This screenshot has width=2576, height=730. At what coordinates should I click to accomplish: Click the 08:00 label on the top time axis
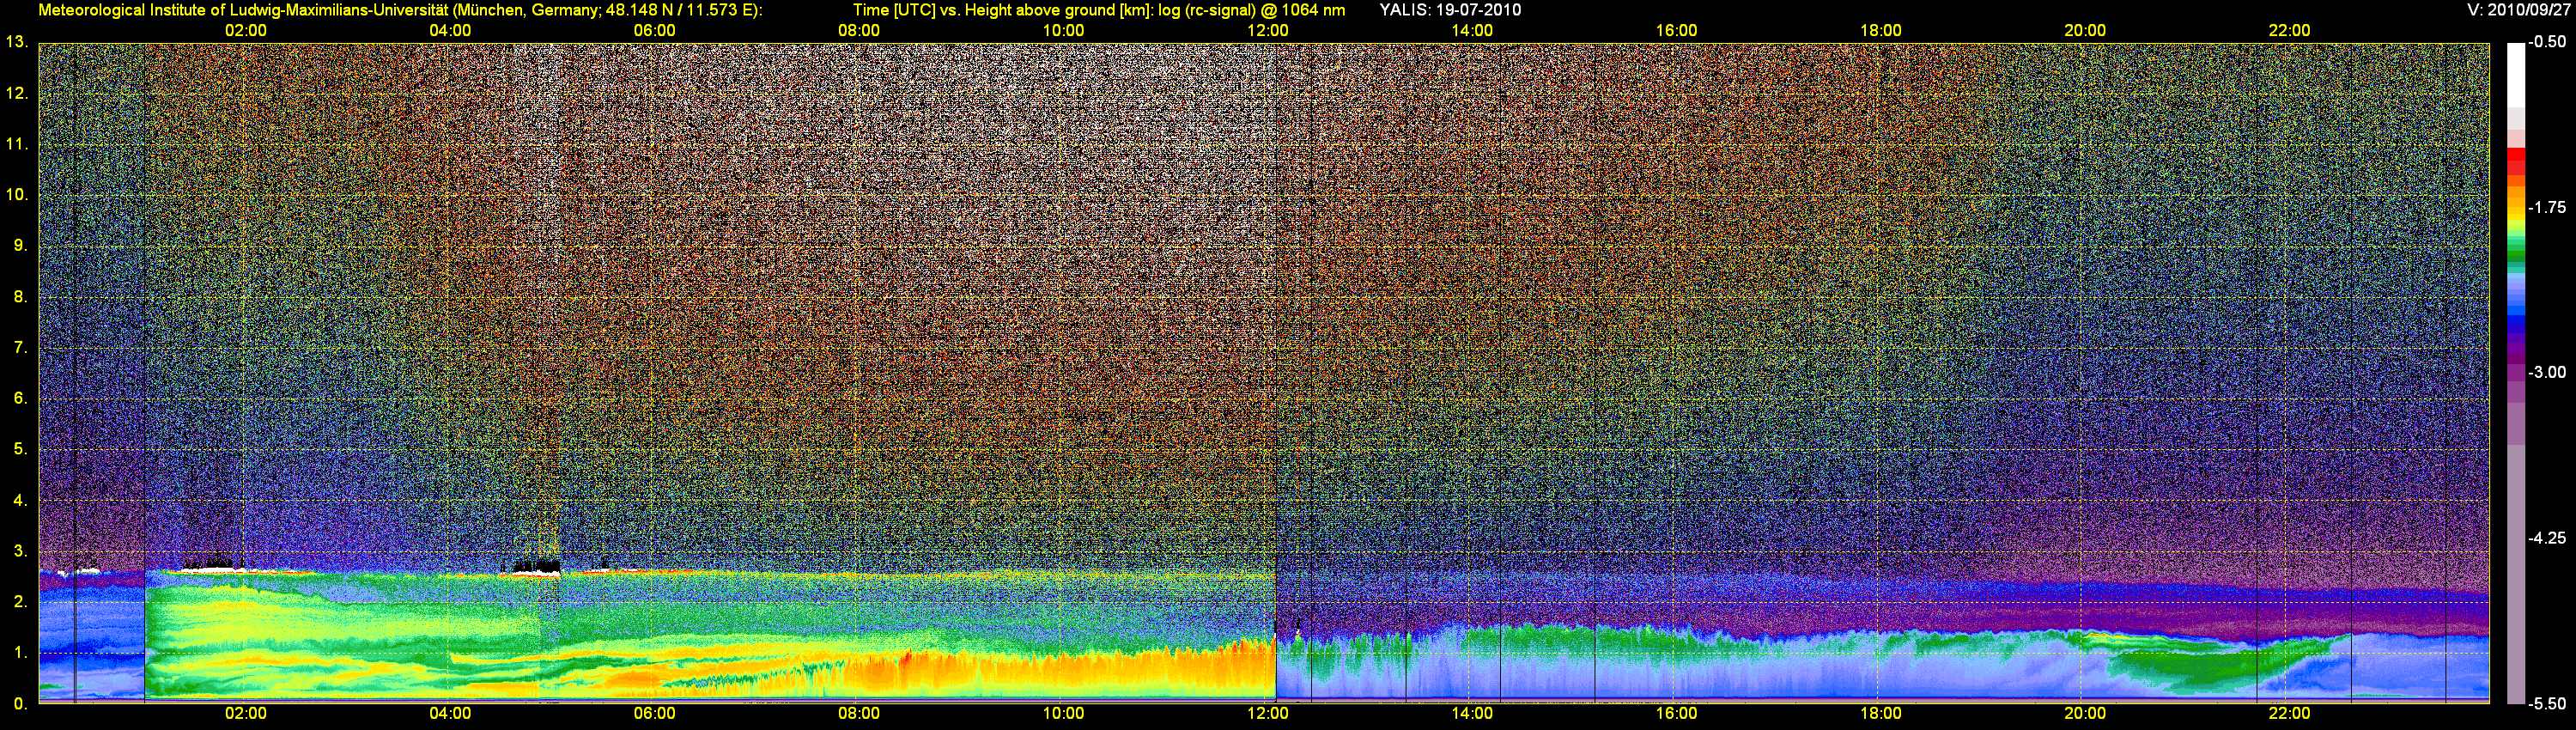[x=859, y=31]
